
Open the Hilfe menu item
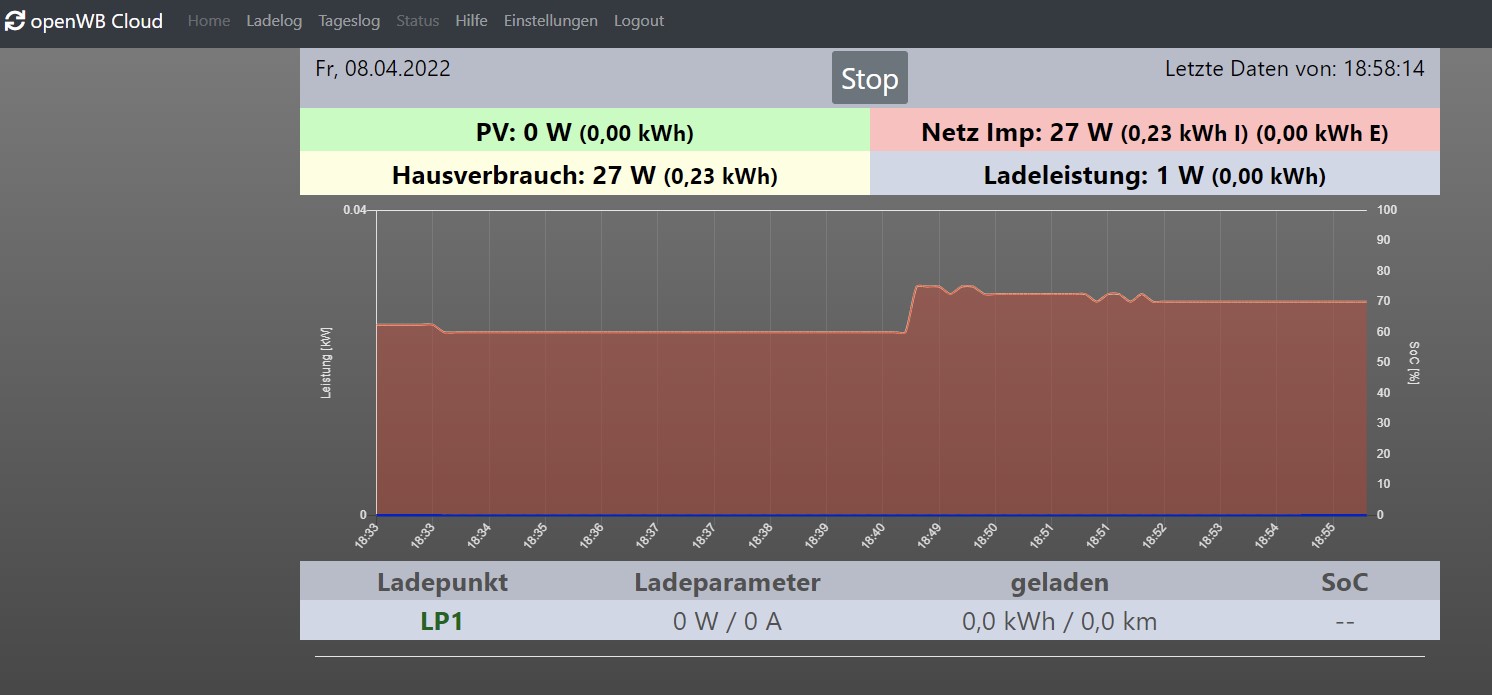click(471, 21)
